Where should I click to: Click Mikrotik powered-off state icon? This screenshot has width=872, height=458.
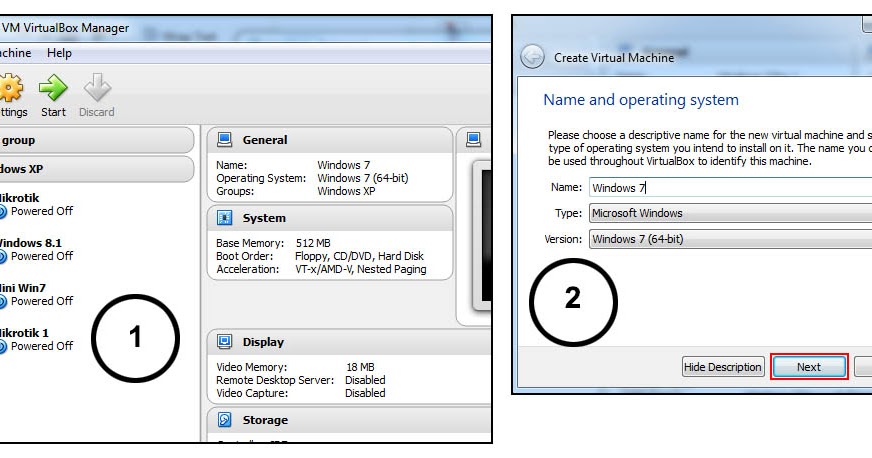pyautogui.click(x=2, y=212)
